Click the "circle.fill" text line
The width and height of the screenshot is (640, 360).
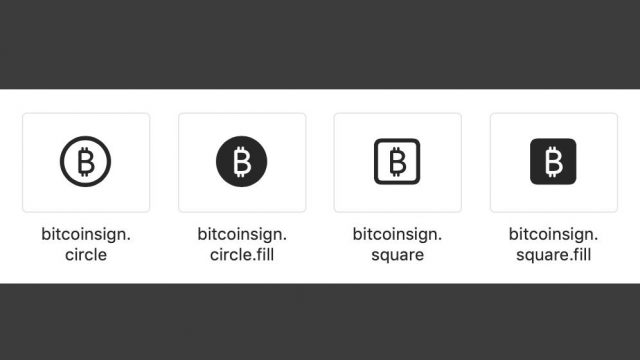point(242,255)
